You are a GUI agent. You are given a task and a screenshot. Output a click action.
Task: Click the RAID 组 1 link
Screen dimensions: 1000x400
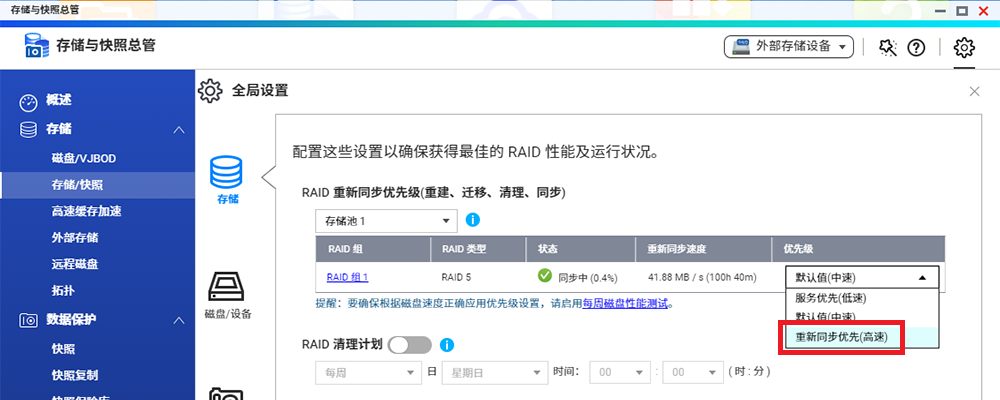point(348,278)
